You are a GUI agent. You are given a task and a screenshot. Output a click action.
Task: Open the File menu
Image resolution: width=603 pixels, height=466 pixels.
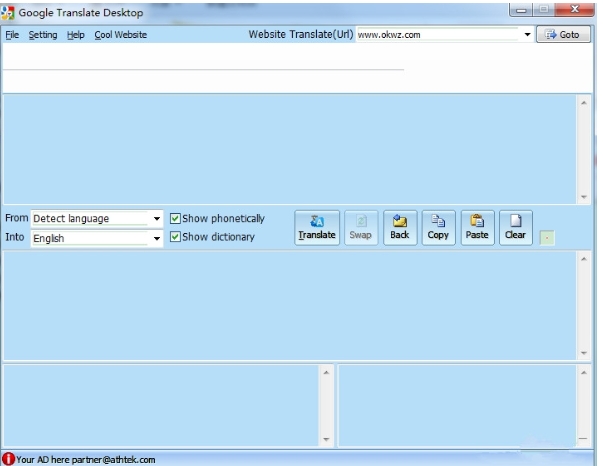12,35
